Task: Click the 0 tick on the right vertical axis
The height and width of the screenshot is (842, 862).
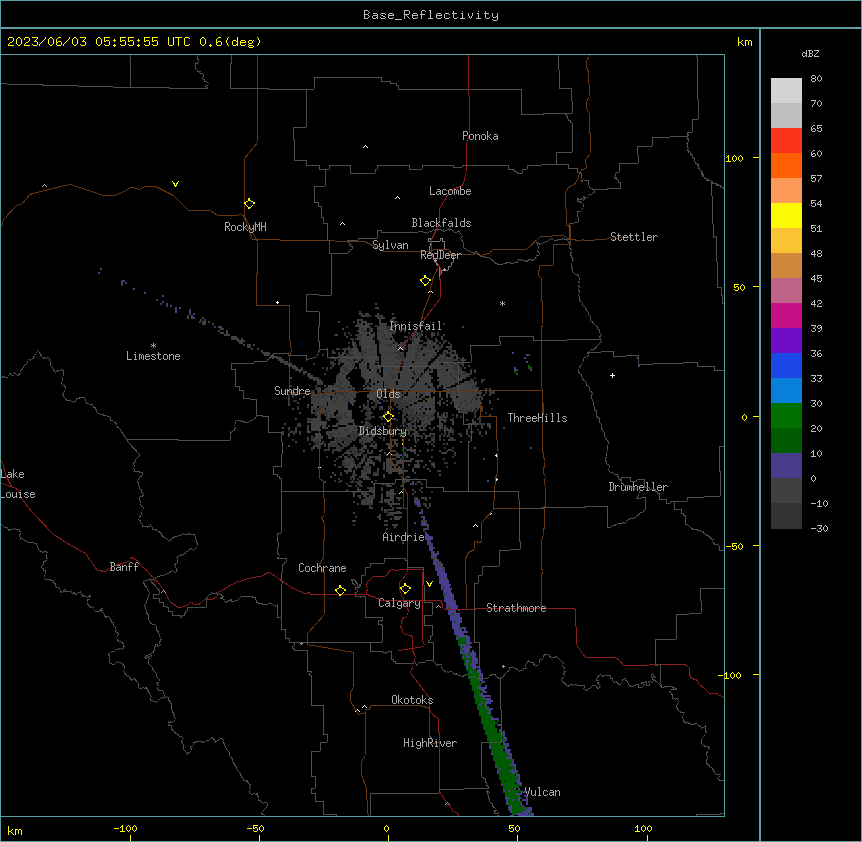Action: coord(744,417)
